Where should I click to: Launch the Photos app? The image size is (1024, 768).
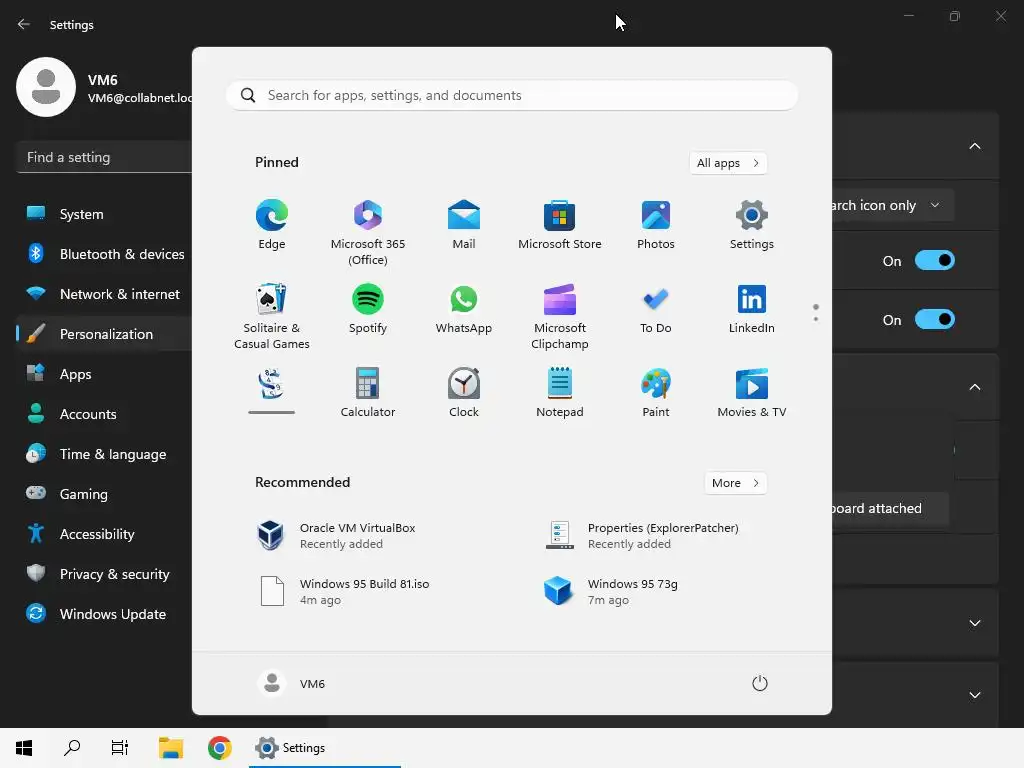(656, 225)
